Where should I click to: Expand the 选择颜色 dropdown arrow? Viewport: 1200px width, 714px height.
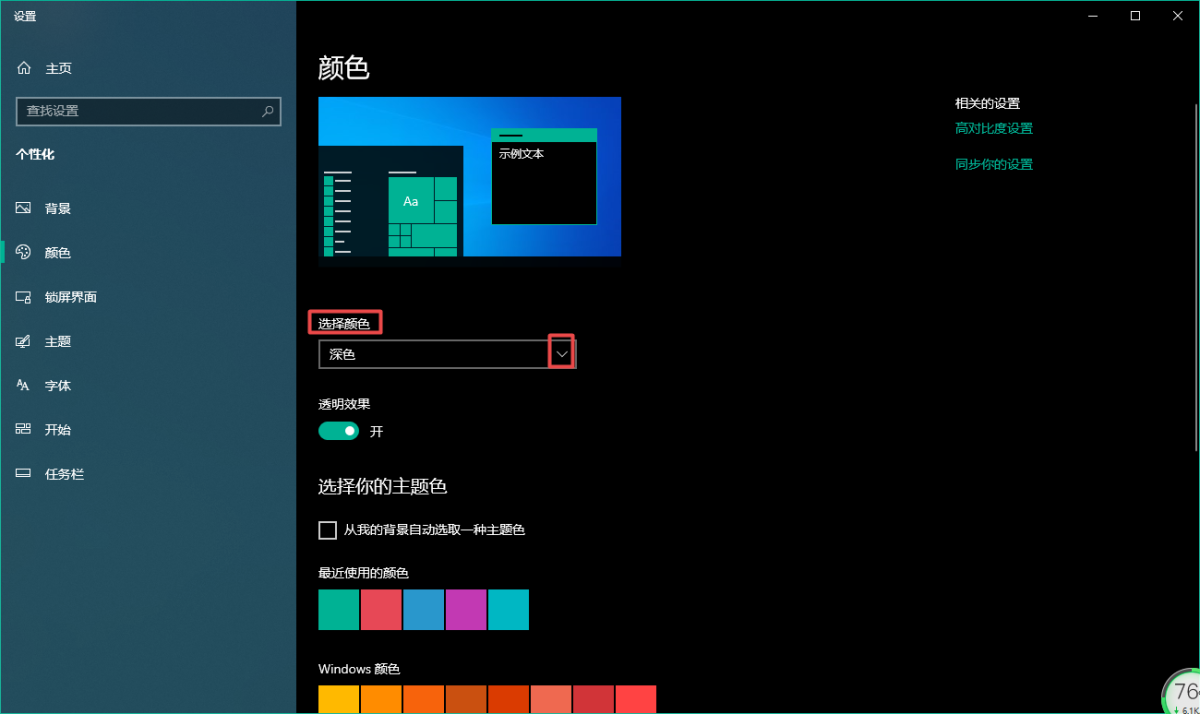[562, 354]
